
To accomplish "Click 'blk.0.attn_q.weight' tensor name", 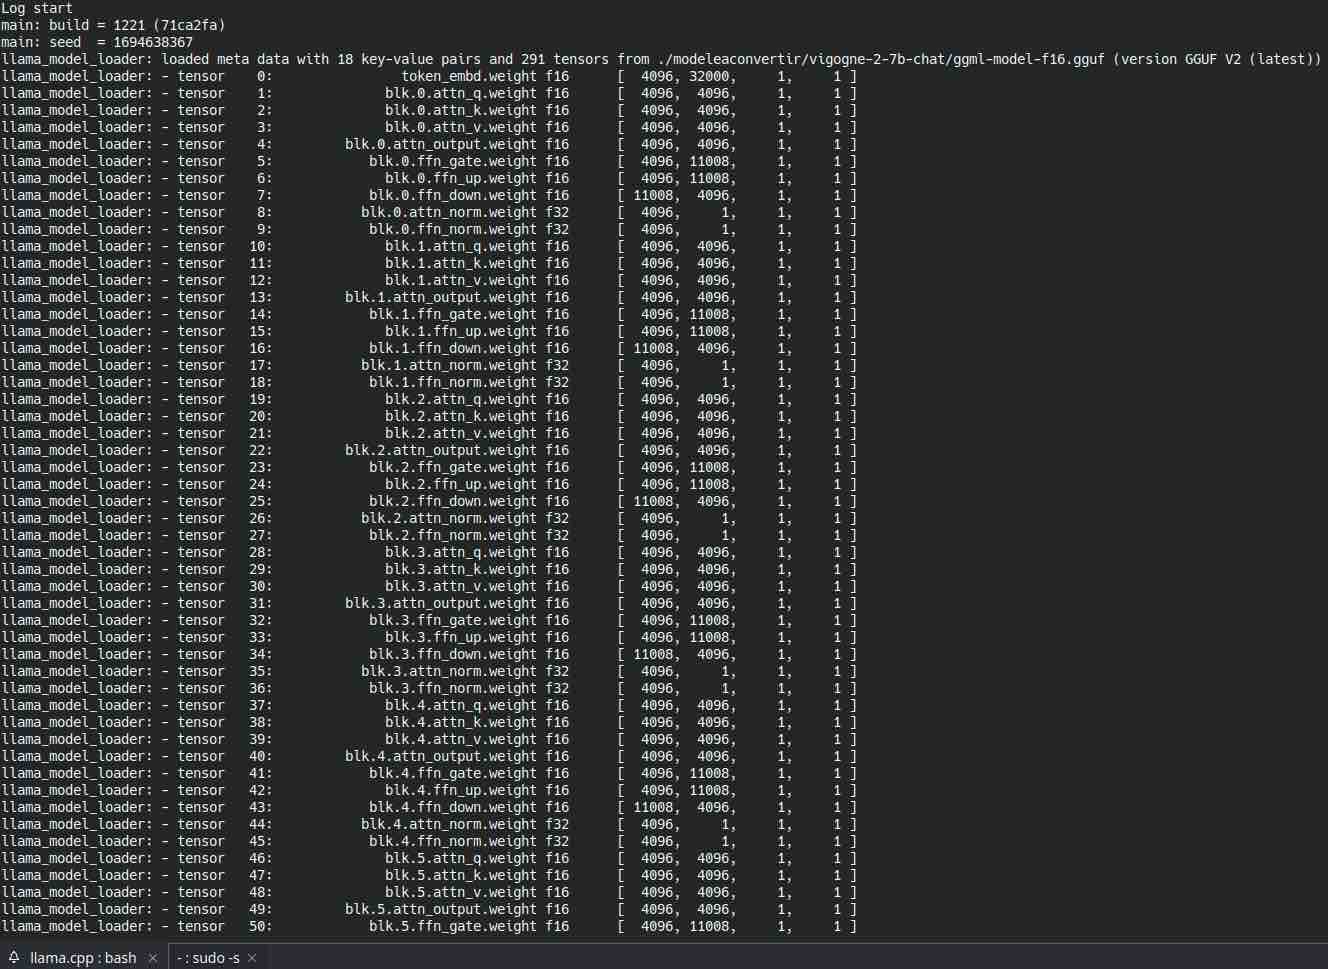I will (462, 93).
